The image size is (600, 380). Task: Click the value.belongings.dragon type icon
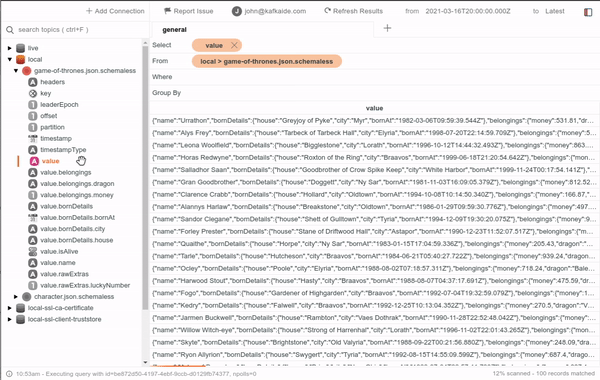pyautogui.click(x=33, y=184)
